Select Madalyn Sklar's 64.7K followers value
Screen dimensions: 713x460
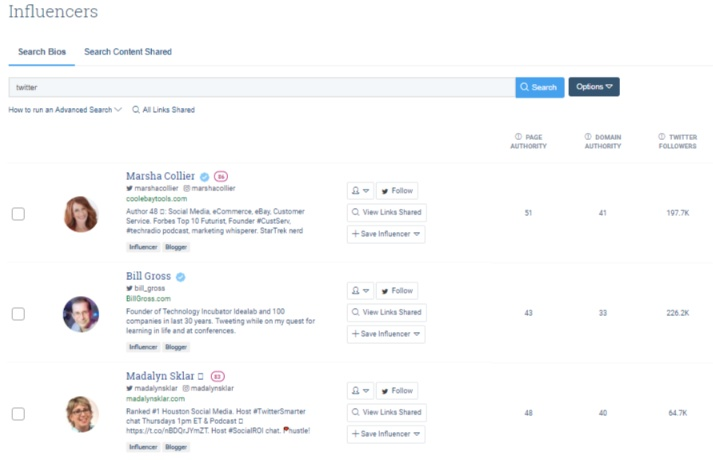click(678, 413)
